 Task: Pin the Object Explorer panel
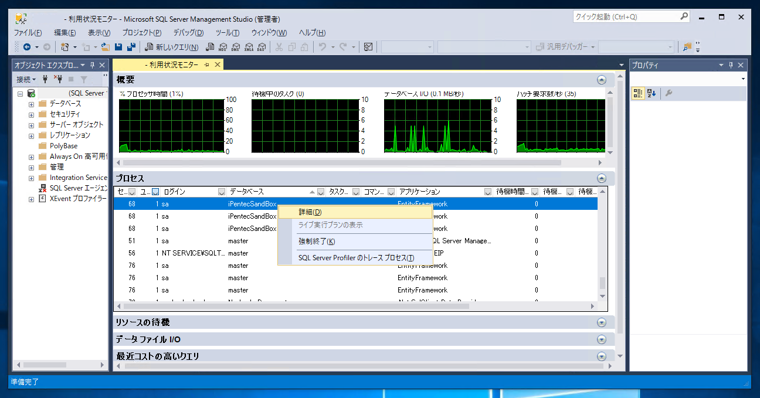[93, 65]
